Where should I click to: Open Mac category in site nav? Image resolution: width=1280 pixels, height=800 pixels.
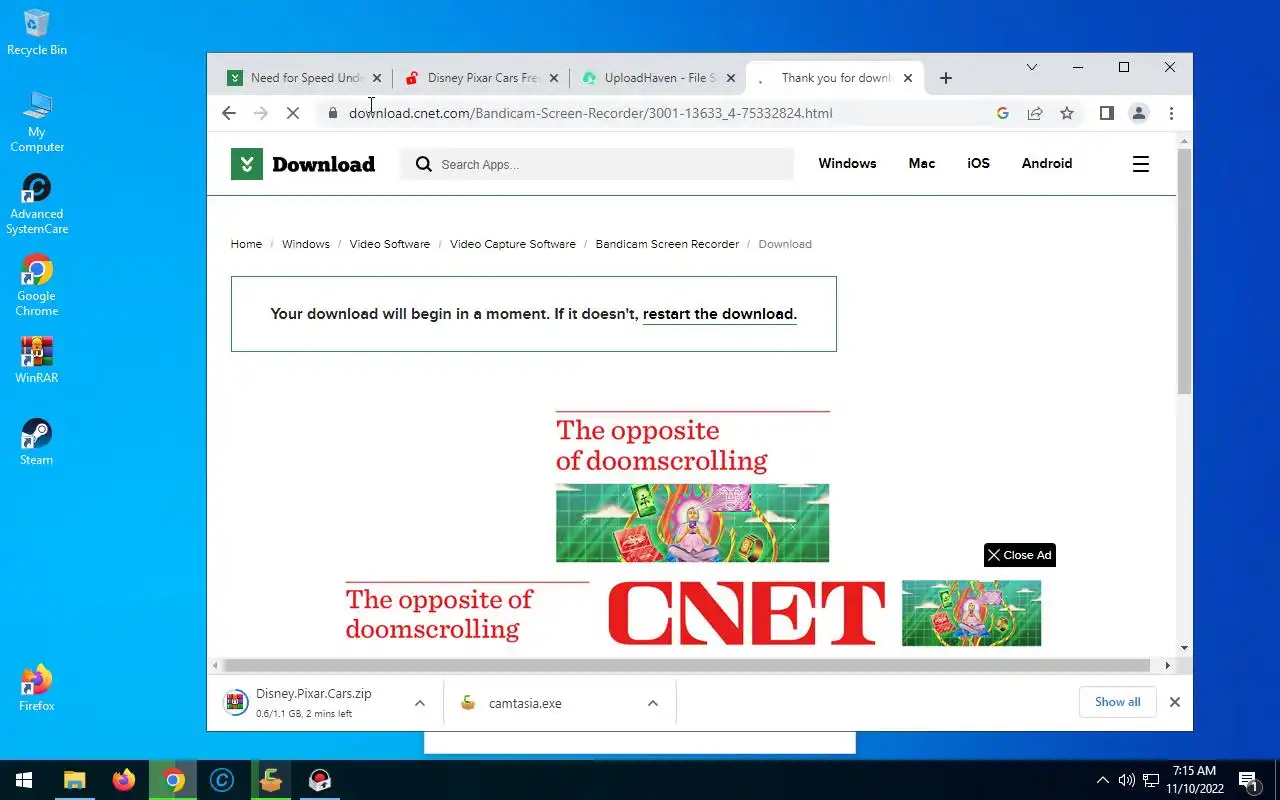(922, 163)
